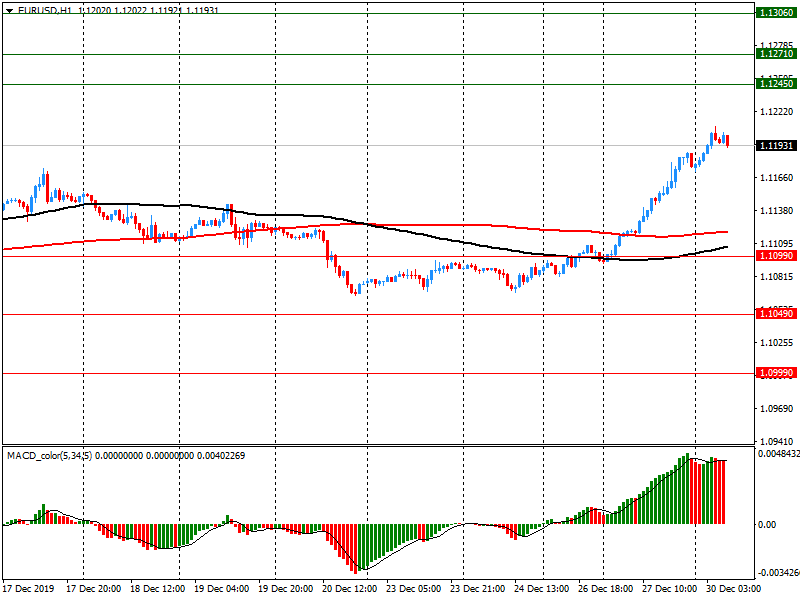Select the 27 Dec 10:00 time label
Screen dimensions: 800x600
point(670,589)
